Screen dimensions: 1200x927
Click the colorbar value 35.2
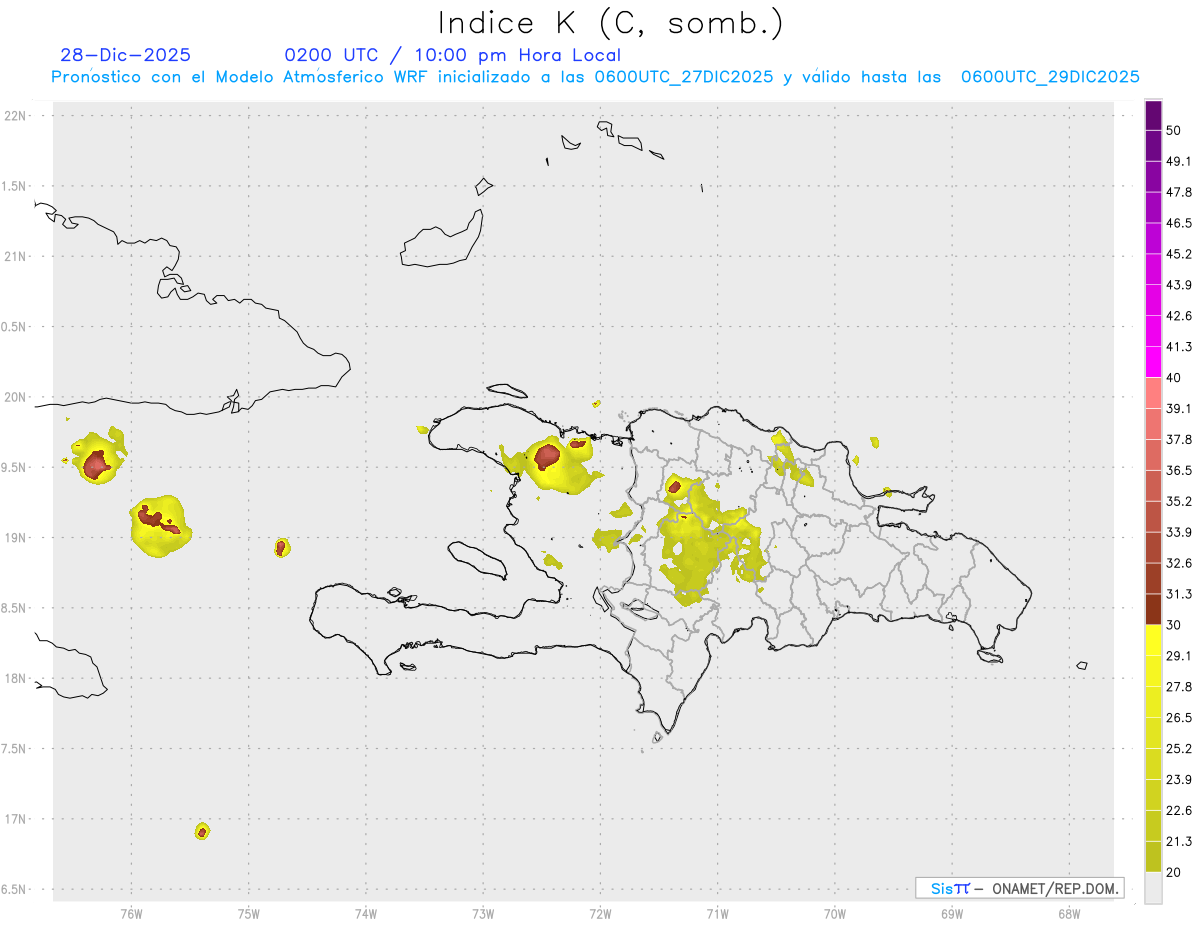pyautogui.click(x=1179, y=501)
